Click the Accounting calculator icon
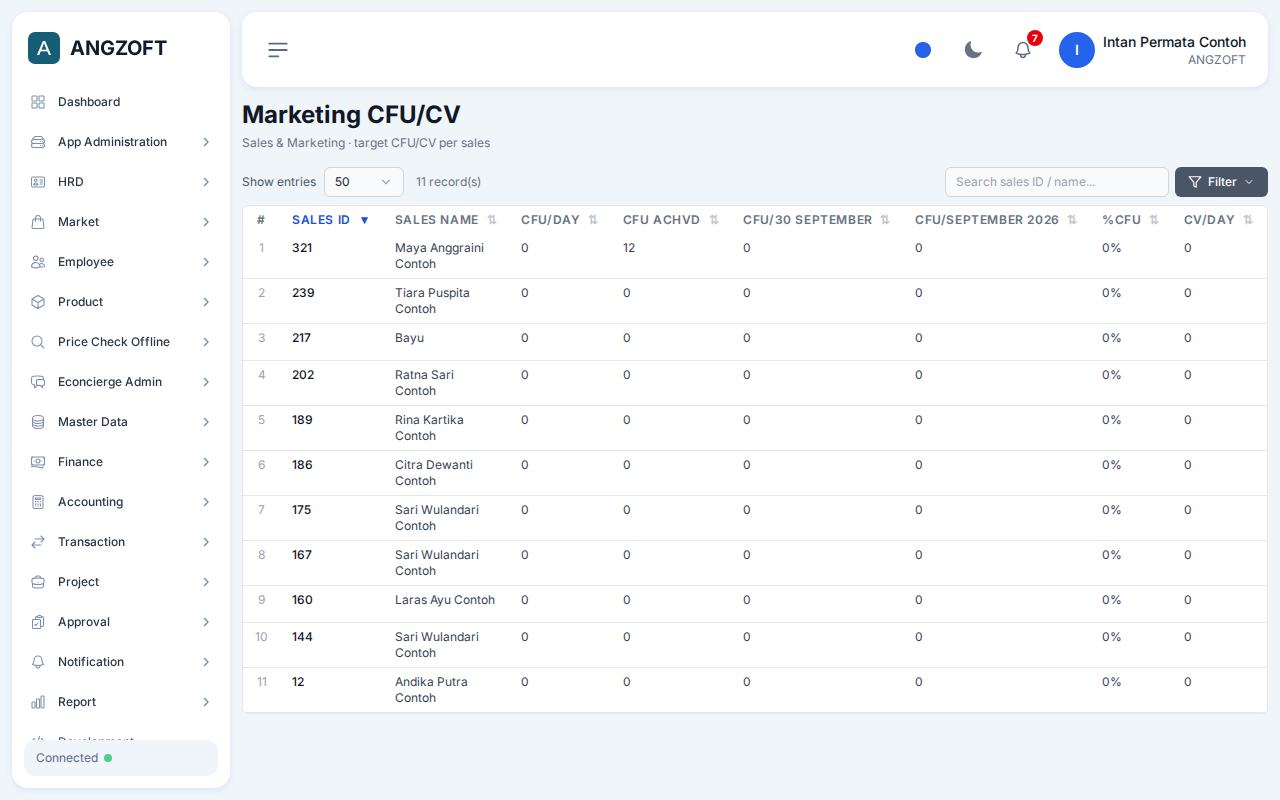This screenshot has height=800, width=1280. (x=38, y=502)
